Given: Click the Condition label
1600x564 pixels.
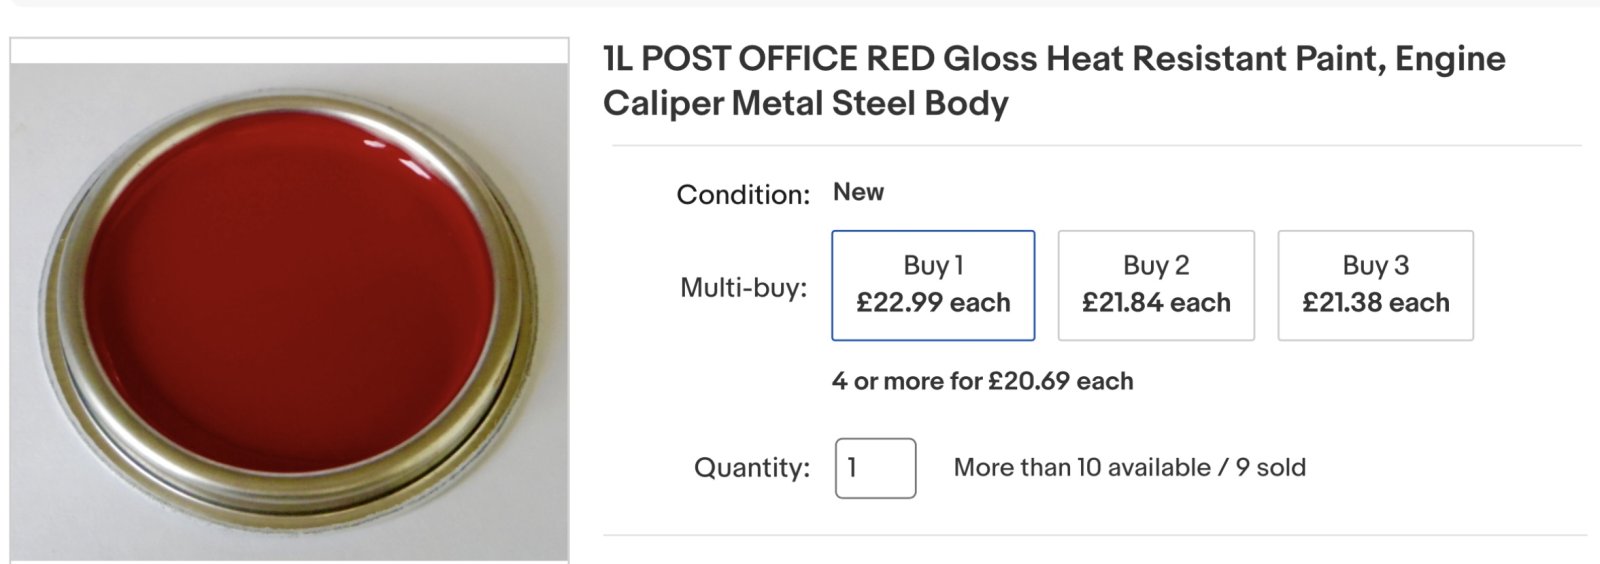Looking at the screenshot, I should click(x=743, y=194).
